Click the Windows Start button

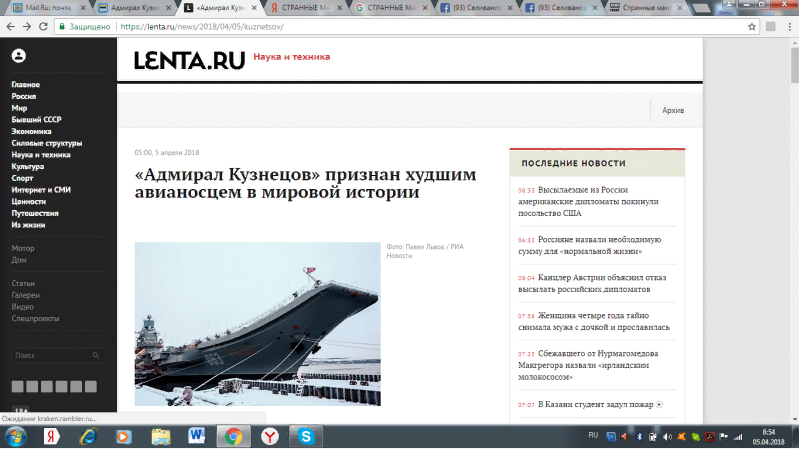tap(17, 436)
